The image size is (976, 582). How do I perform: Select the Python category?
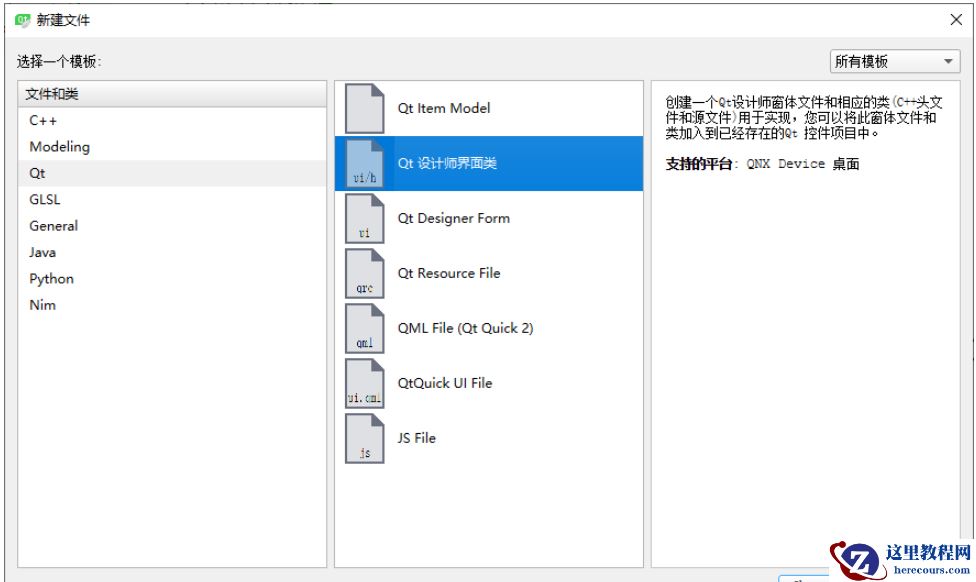tap(172, 278)
